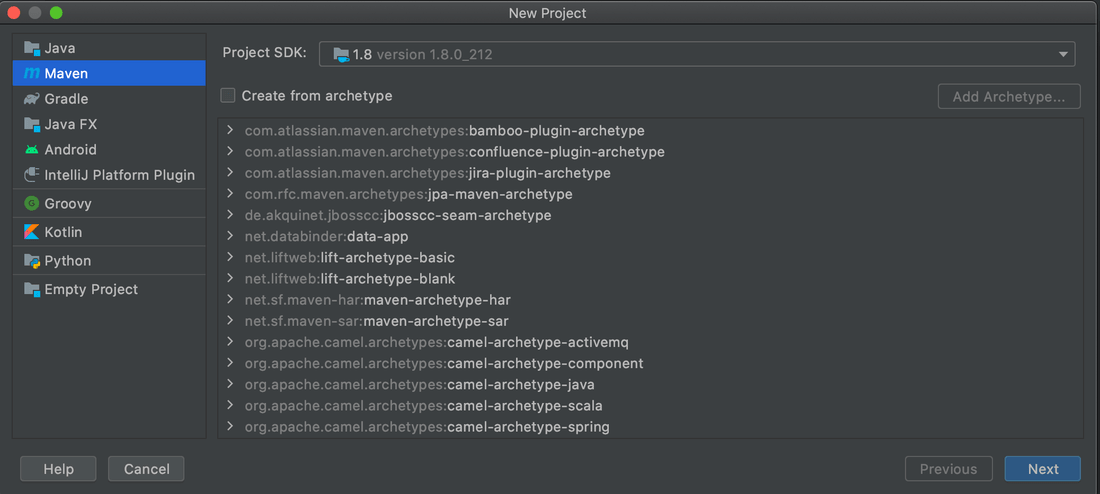The image size is (1100, 494).
Task: Select the Kotlin logo icon
Action: pos(32,232)
